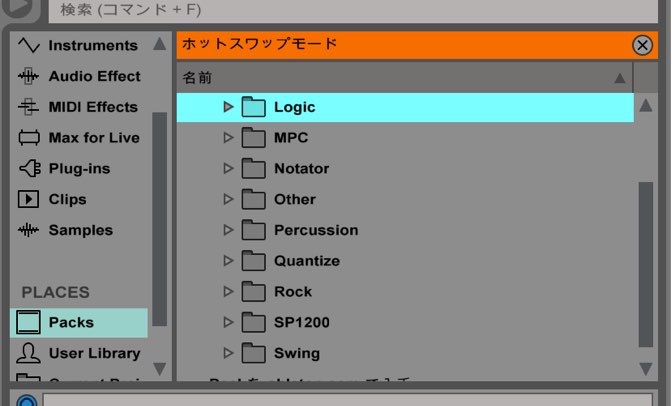Expand the Rock folder
The image size is (672, 406).
(228, 292)
